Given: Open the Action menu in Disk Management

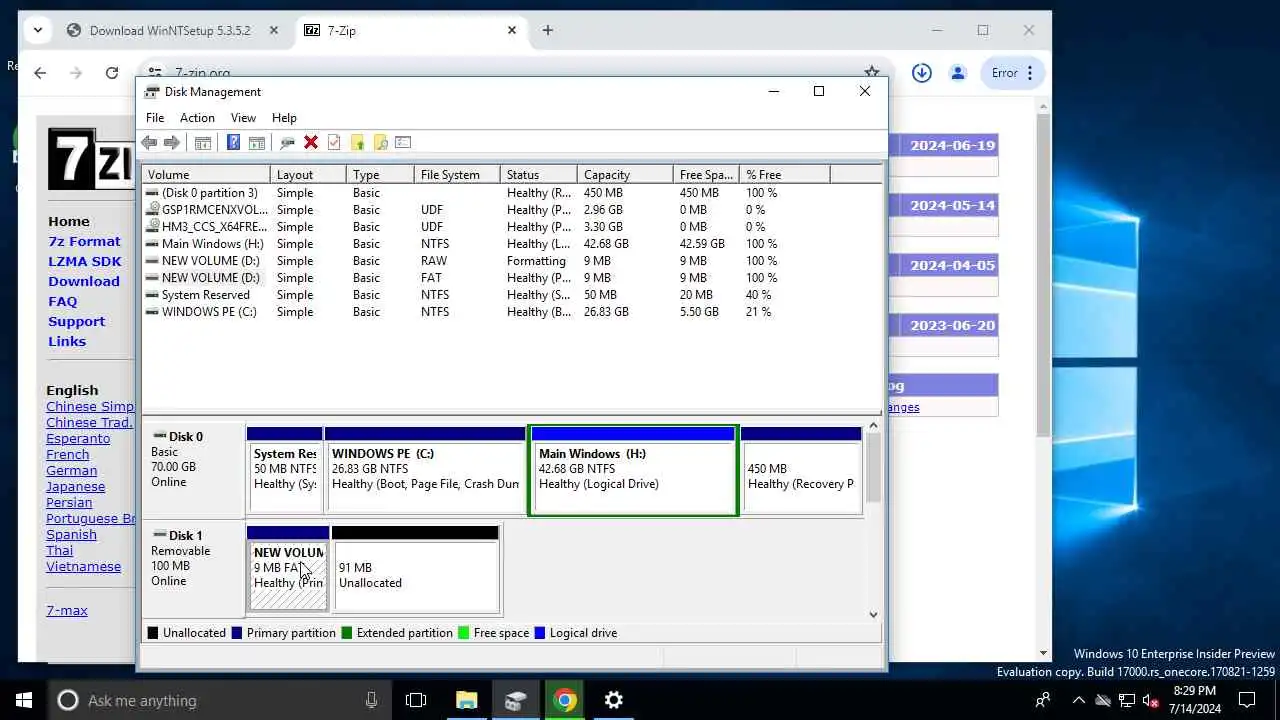Looking at the screenshot, I should [x=197, y=118].
